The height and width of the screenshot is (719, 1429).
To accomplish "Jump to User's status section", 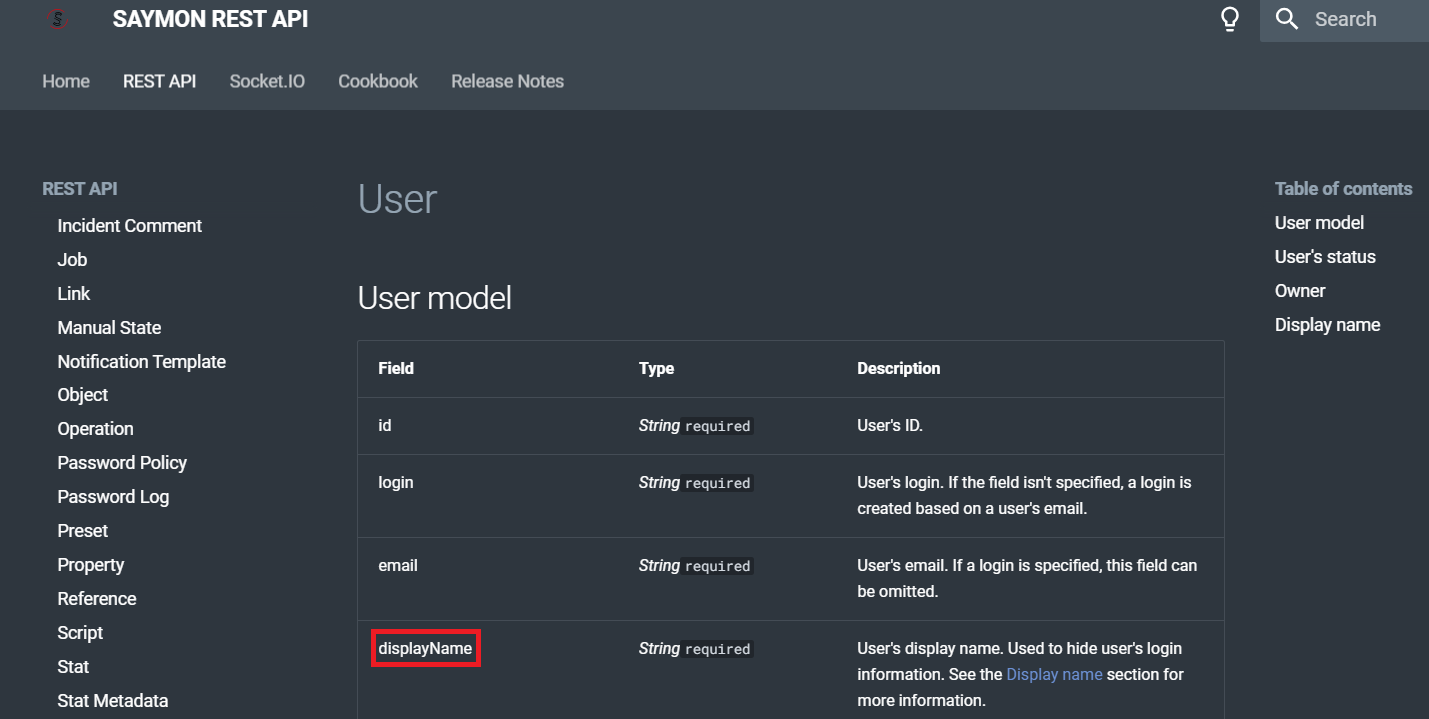I will point(1325,257).
